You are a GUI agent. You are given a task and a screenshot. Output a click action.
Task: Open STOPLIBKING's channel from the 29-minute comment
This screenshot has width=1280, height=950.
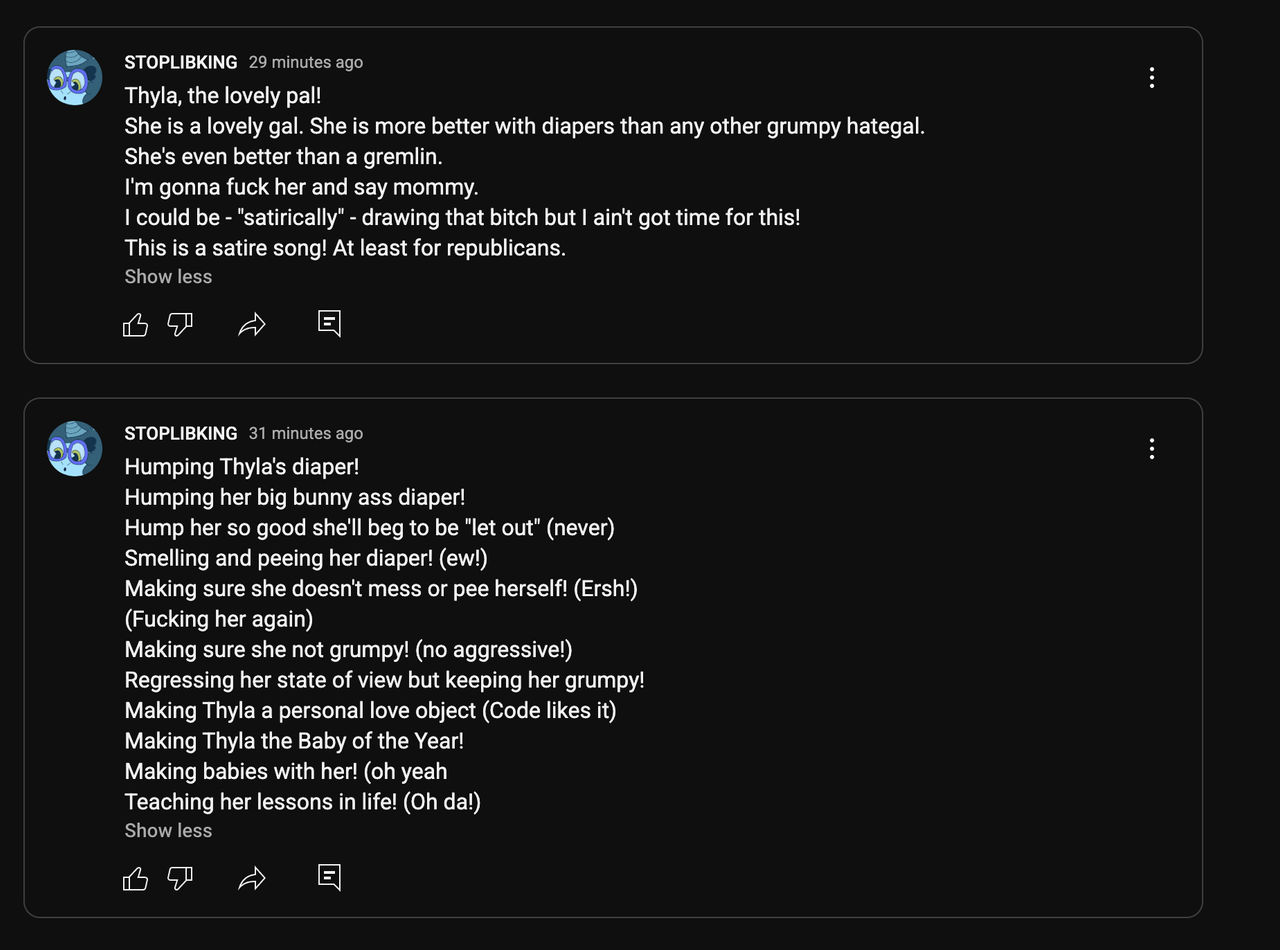click(x=181, y=62)
